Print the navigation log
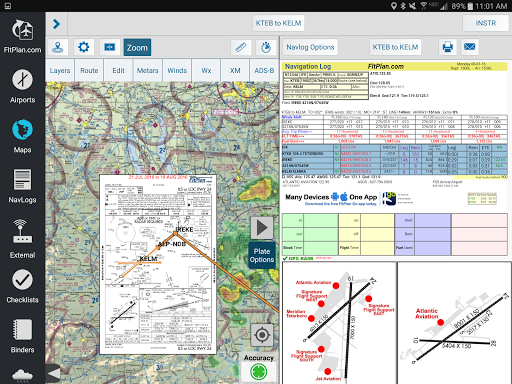Screen dimensions: 512x384 (x=448, y=47)
